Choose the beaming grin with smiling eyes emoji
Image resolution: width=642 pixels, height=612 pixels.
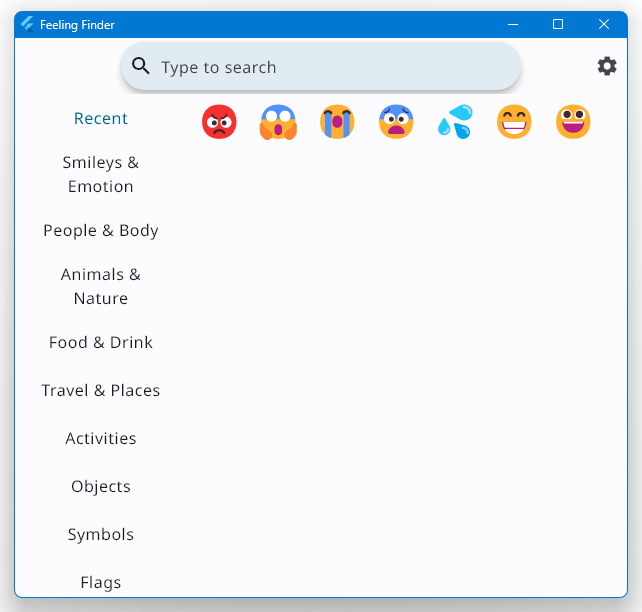[x=514, y=122]
